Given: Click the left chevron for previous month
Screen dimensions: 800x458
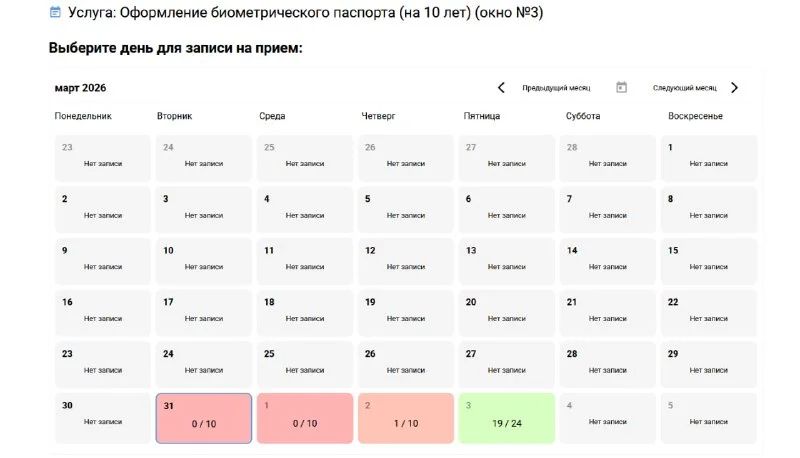Looking at the screenshot, I should click(501, 88).
